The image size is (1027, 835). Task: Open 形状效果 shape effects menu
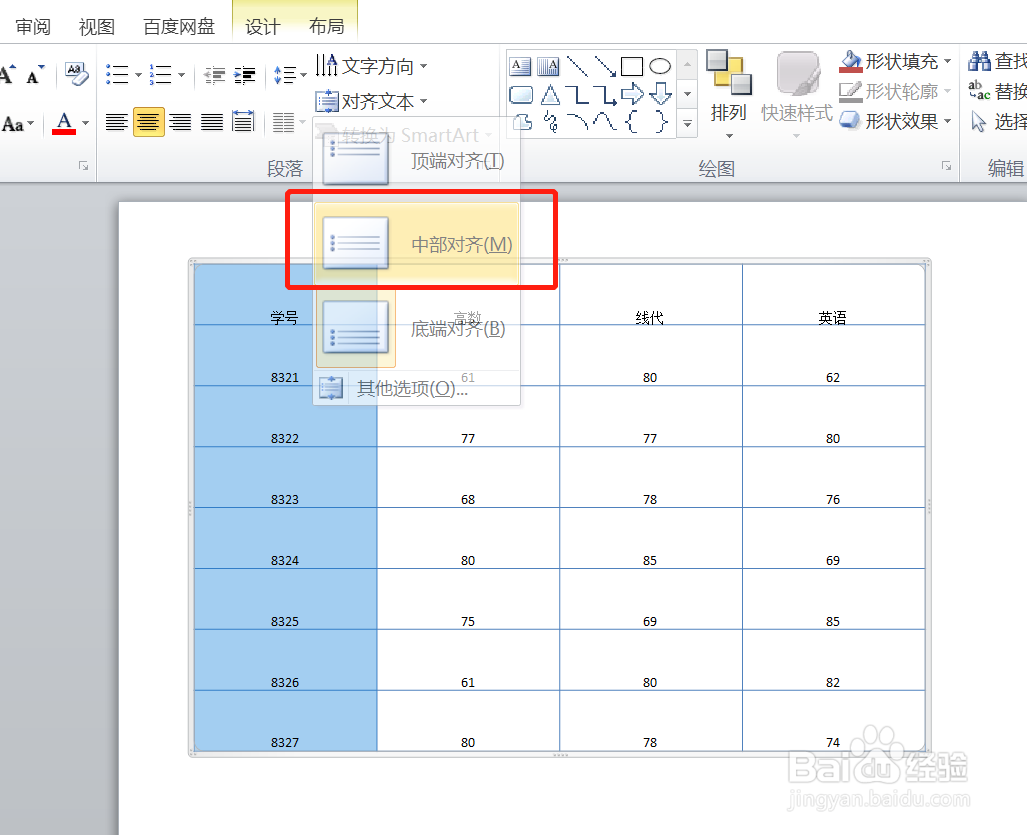point(895,121)
